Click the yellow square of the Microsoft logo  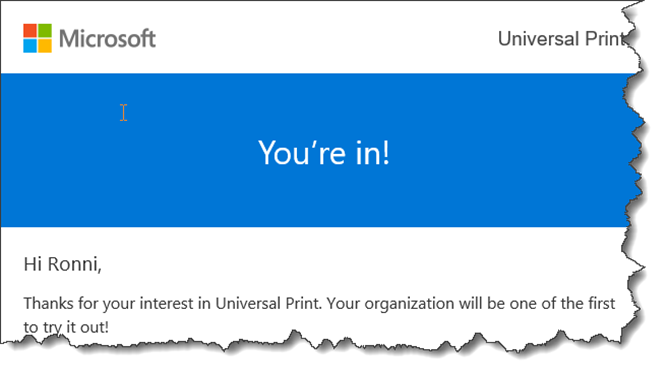click(x=45, y=46)
